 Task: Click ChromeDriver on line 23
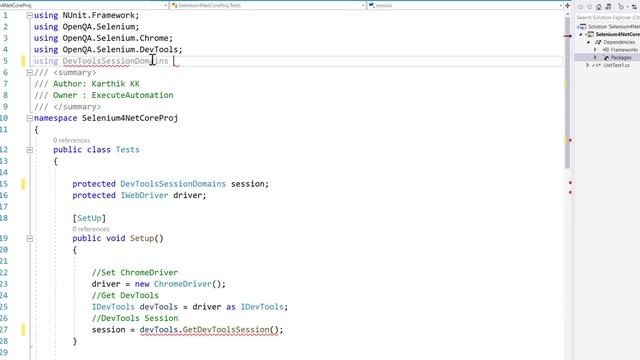tap(182, 284)
